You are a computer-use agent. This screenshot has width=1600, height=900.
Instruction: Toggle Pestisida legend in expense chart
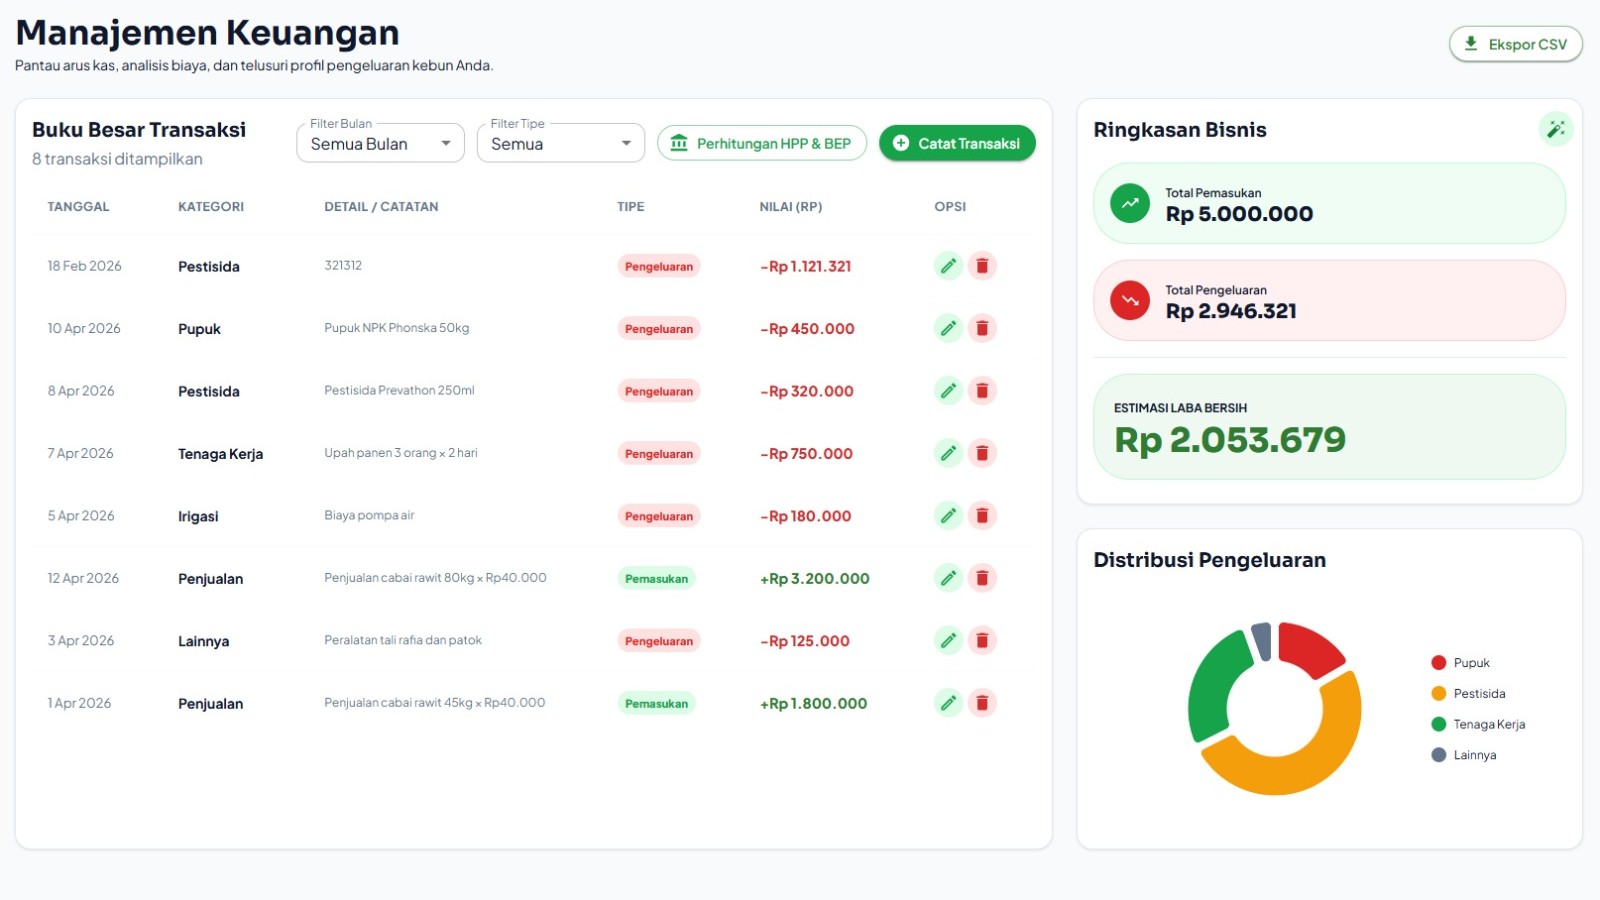click(1468, 694)
